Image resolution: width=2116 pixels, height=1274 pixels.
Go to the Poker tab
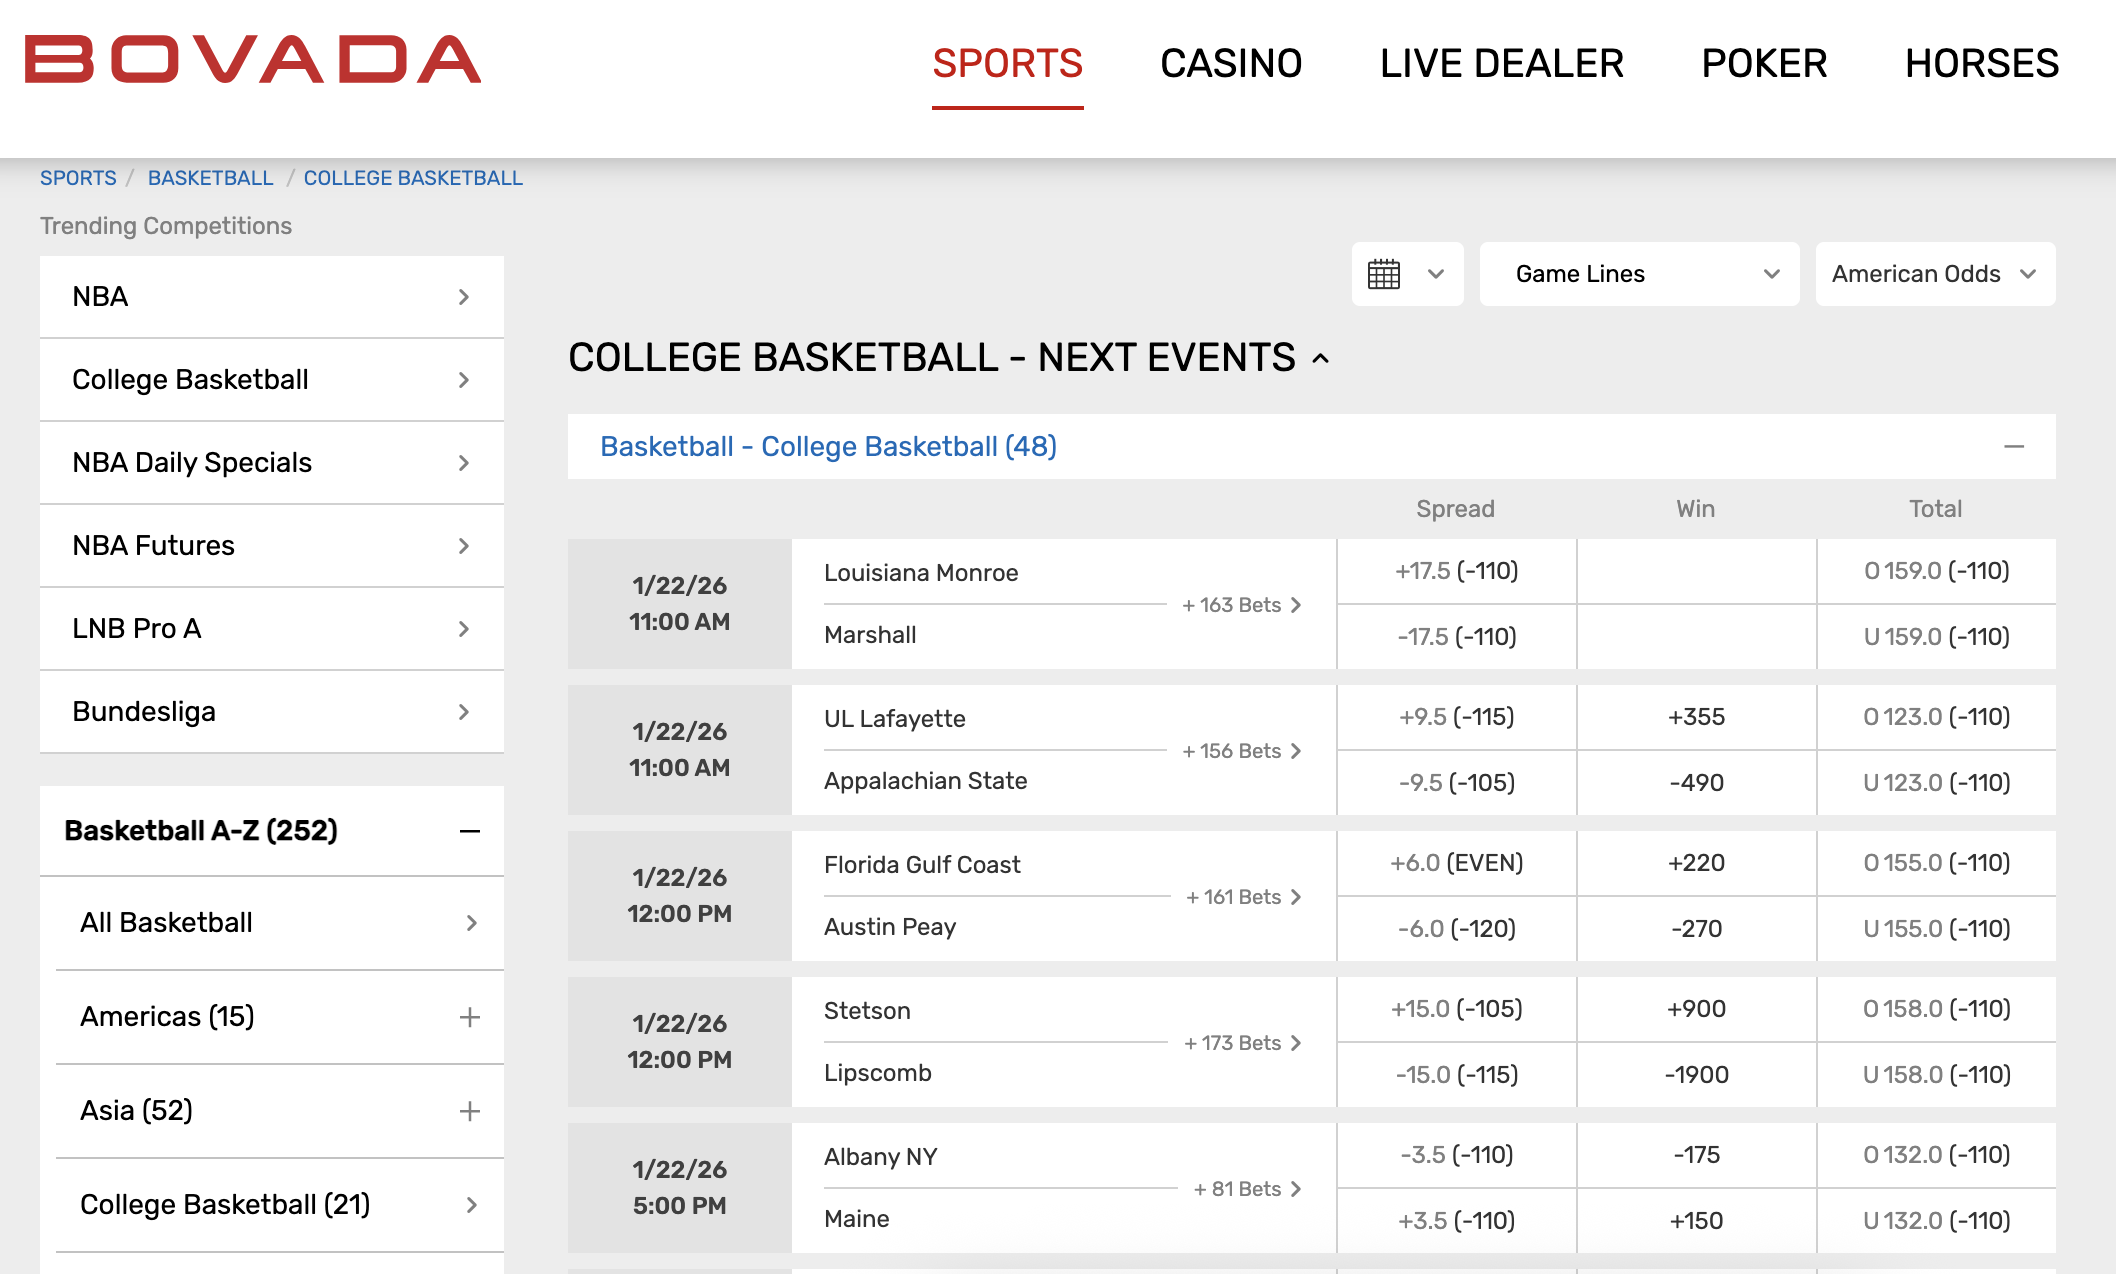click(x=1765, y=64)
